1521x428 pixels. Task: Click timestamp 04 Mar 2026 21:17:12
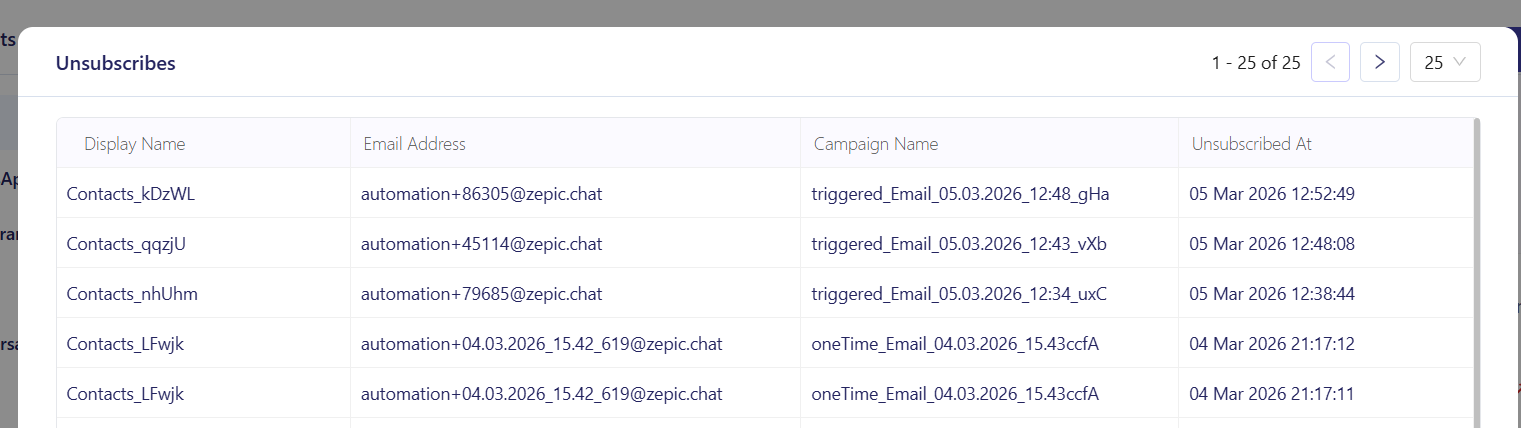click(x=1272, y=344)
